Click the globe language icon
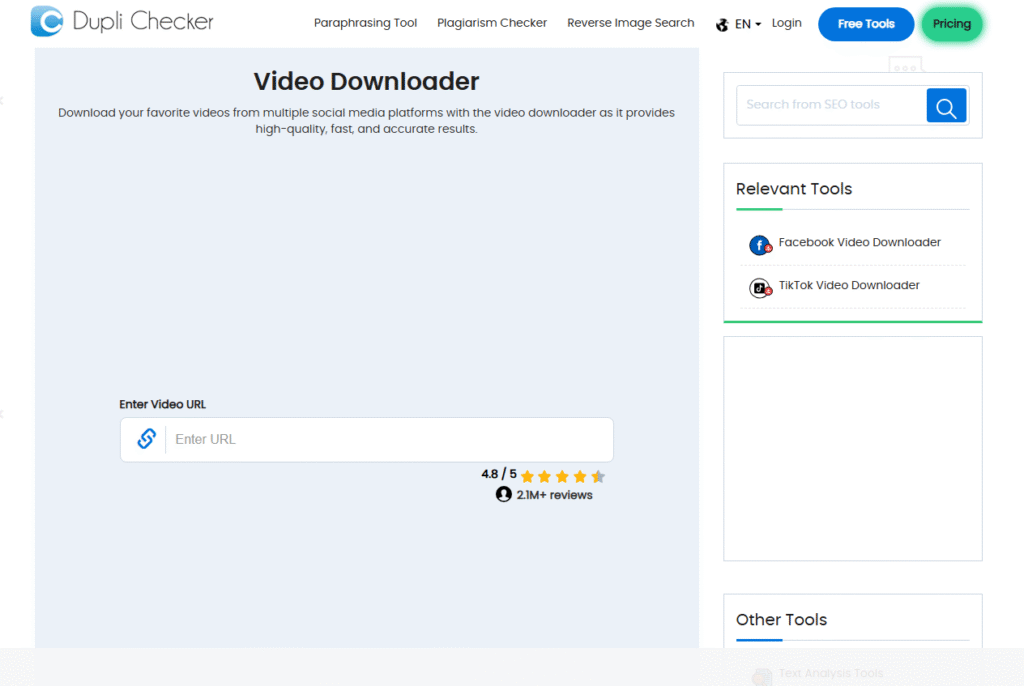 pyautogui.click(x=722, y=24)
